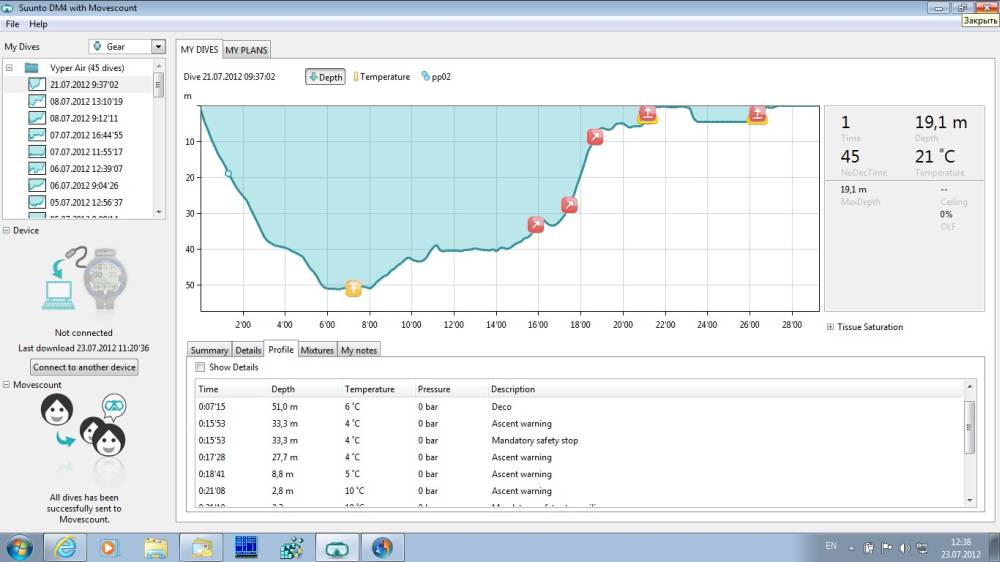Enable the Show Details checkbox
1000x562 pixels.
(201, 367)
